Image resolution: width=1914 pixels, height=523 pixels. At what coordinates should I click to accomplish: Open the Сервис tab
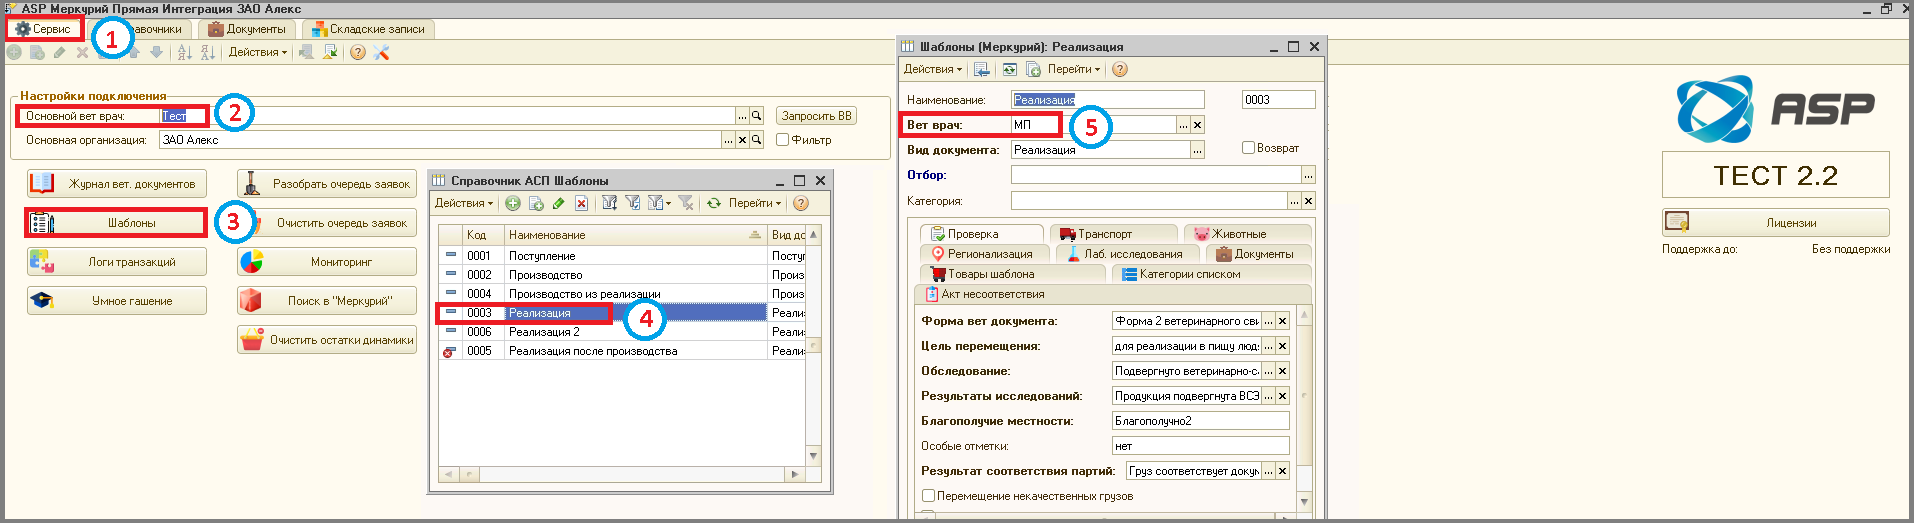[x=44, y=29]
